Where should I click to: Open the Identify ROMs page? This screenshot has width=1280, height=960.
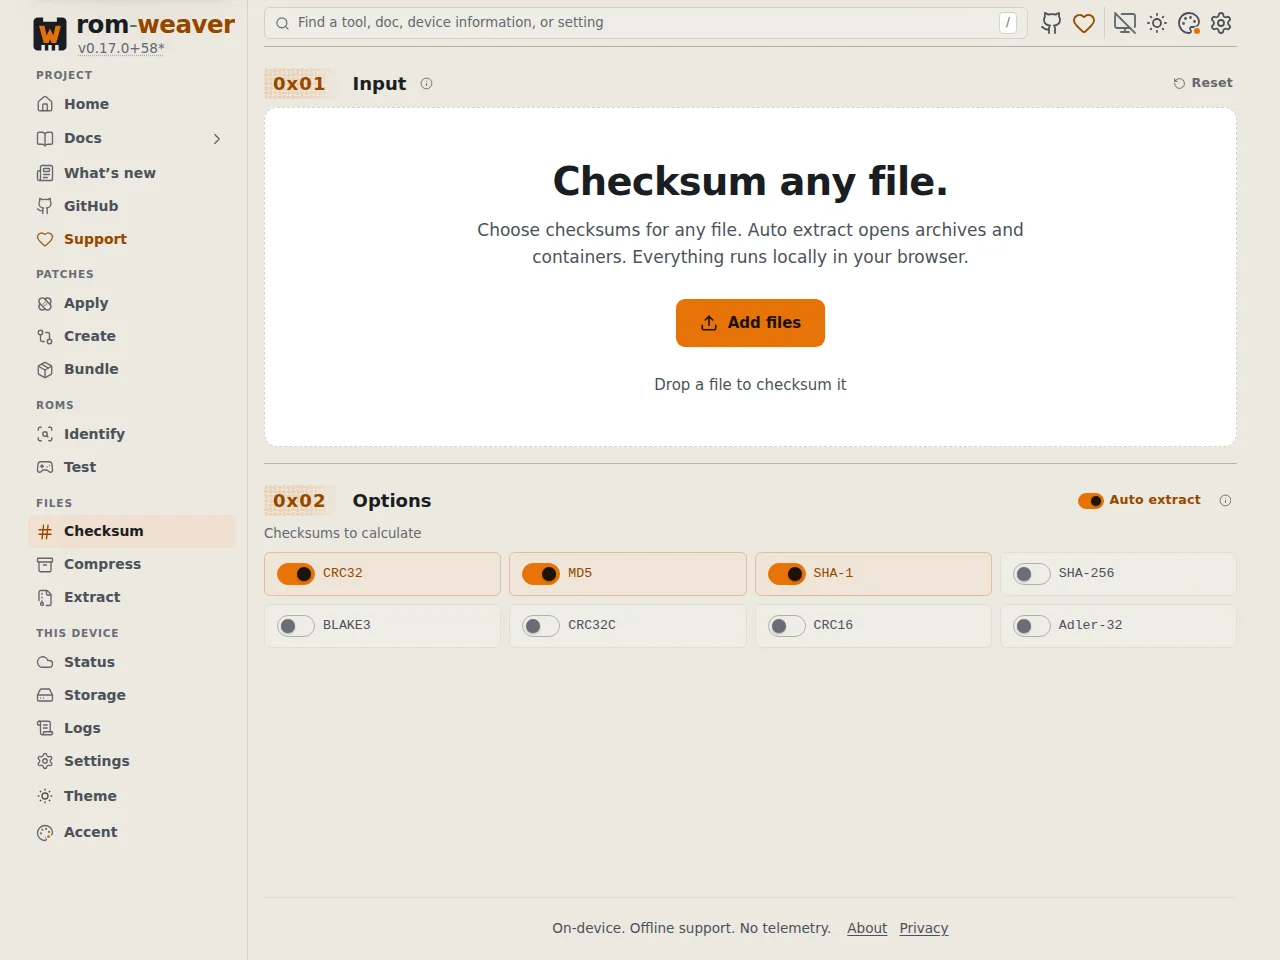point(132,434)
